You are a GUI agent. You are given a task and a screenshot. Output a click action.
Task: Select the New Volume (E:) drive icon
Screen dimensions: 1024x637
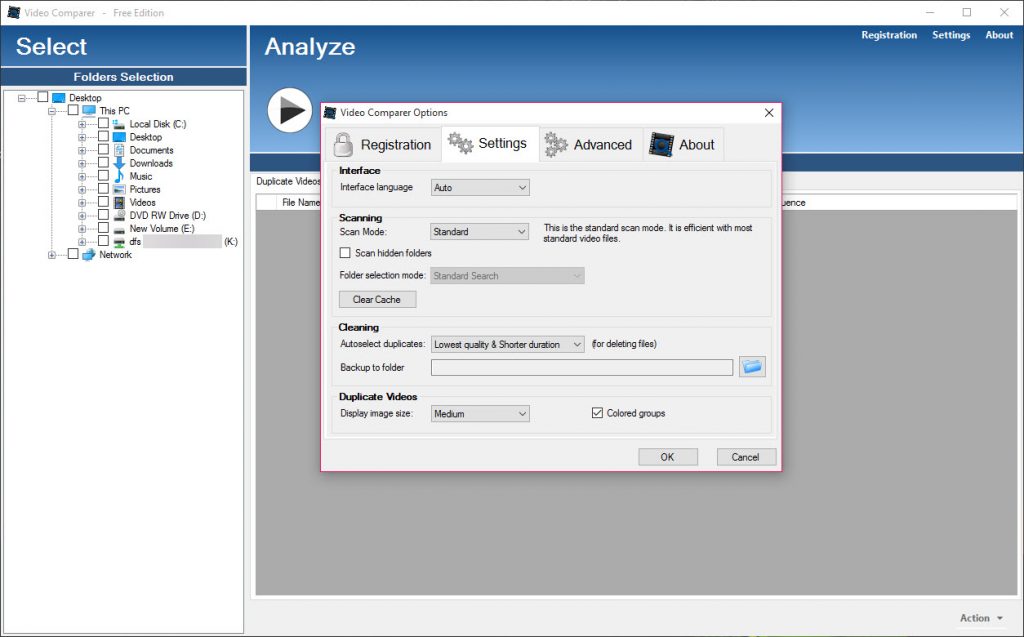point(119,229)
